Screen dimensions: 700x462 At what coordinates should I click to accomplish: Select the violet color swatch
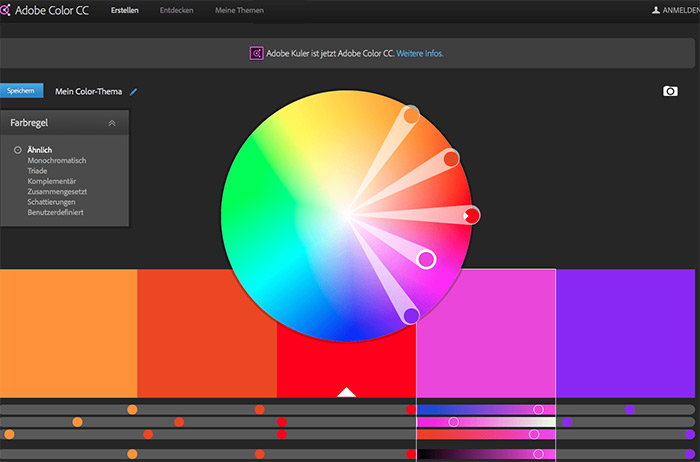click(627, 333)
